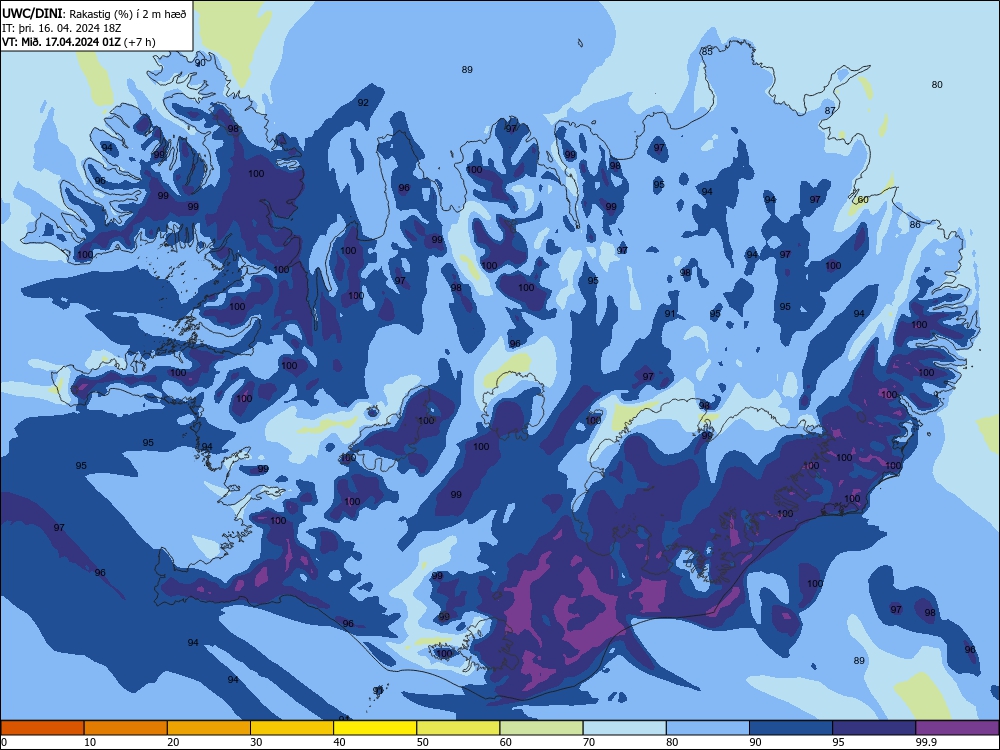Click the dark blue 90–95 legend swatch
The width and height of the screenshot is (1000, 750).
(x=791, y=728)
